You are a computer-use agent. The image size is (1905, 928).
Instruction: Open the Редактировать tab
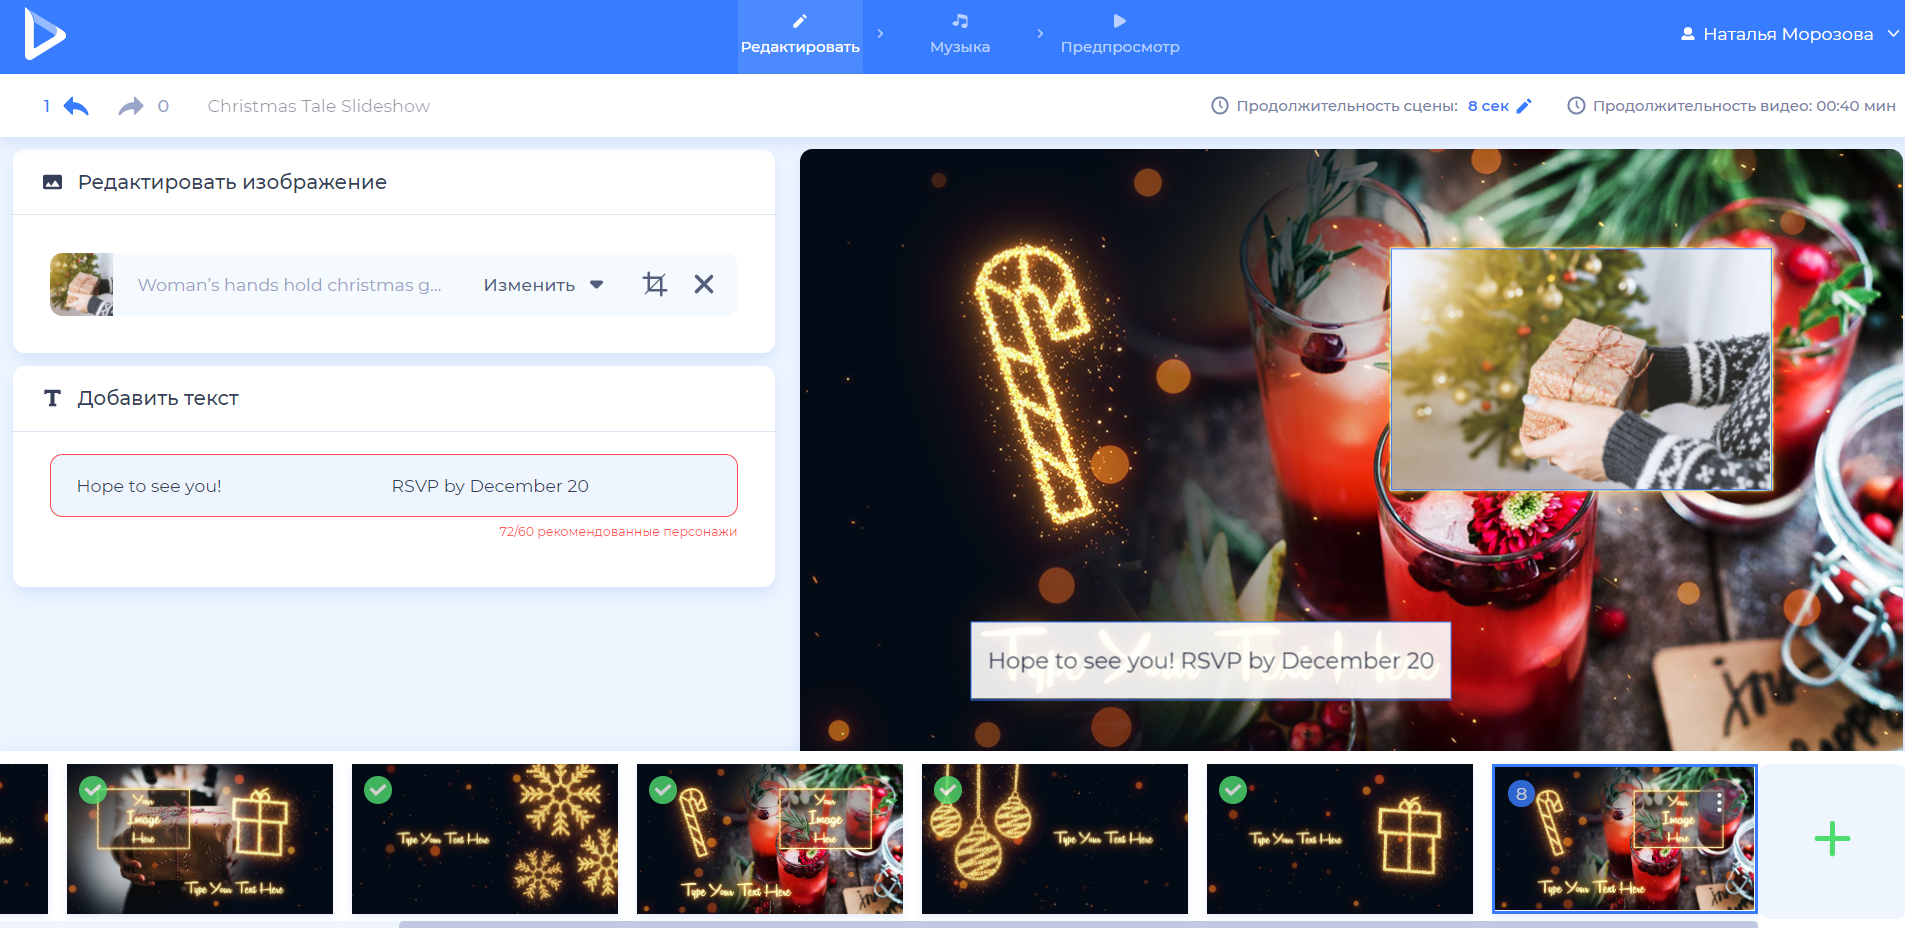coord(800,36)
